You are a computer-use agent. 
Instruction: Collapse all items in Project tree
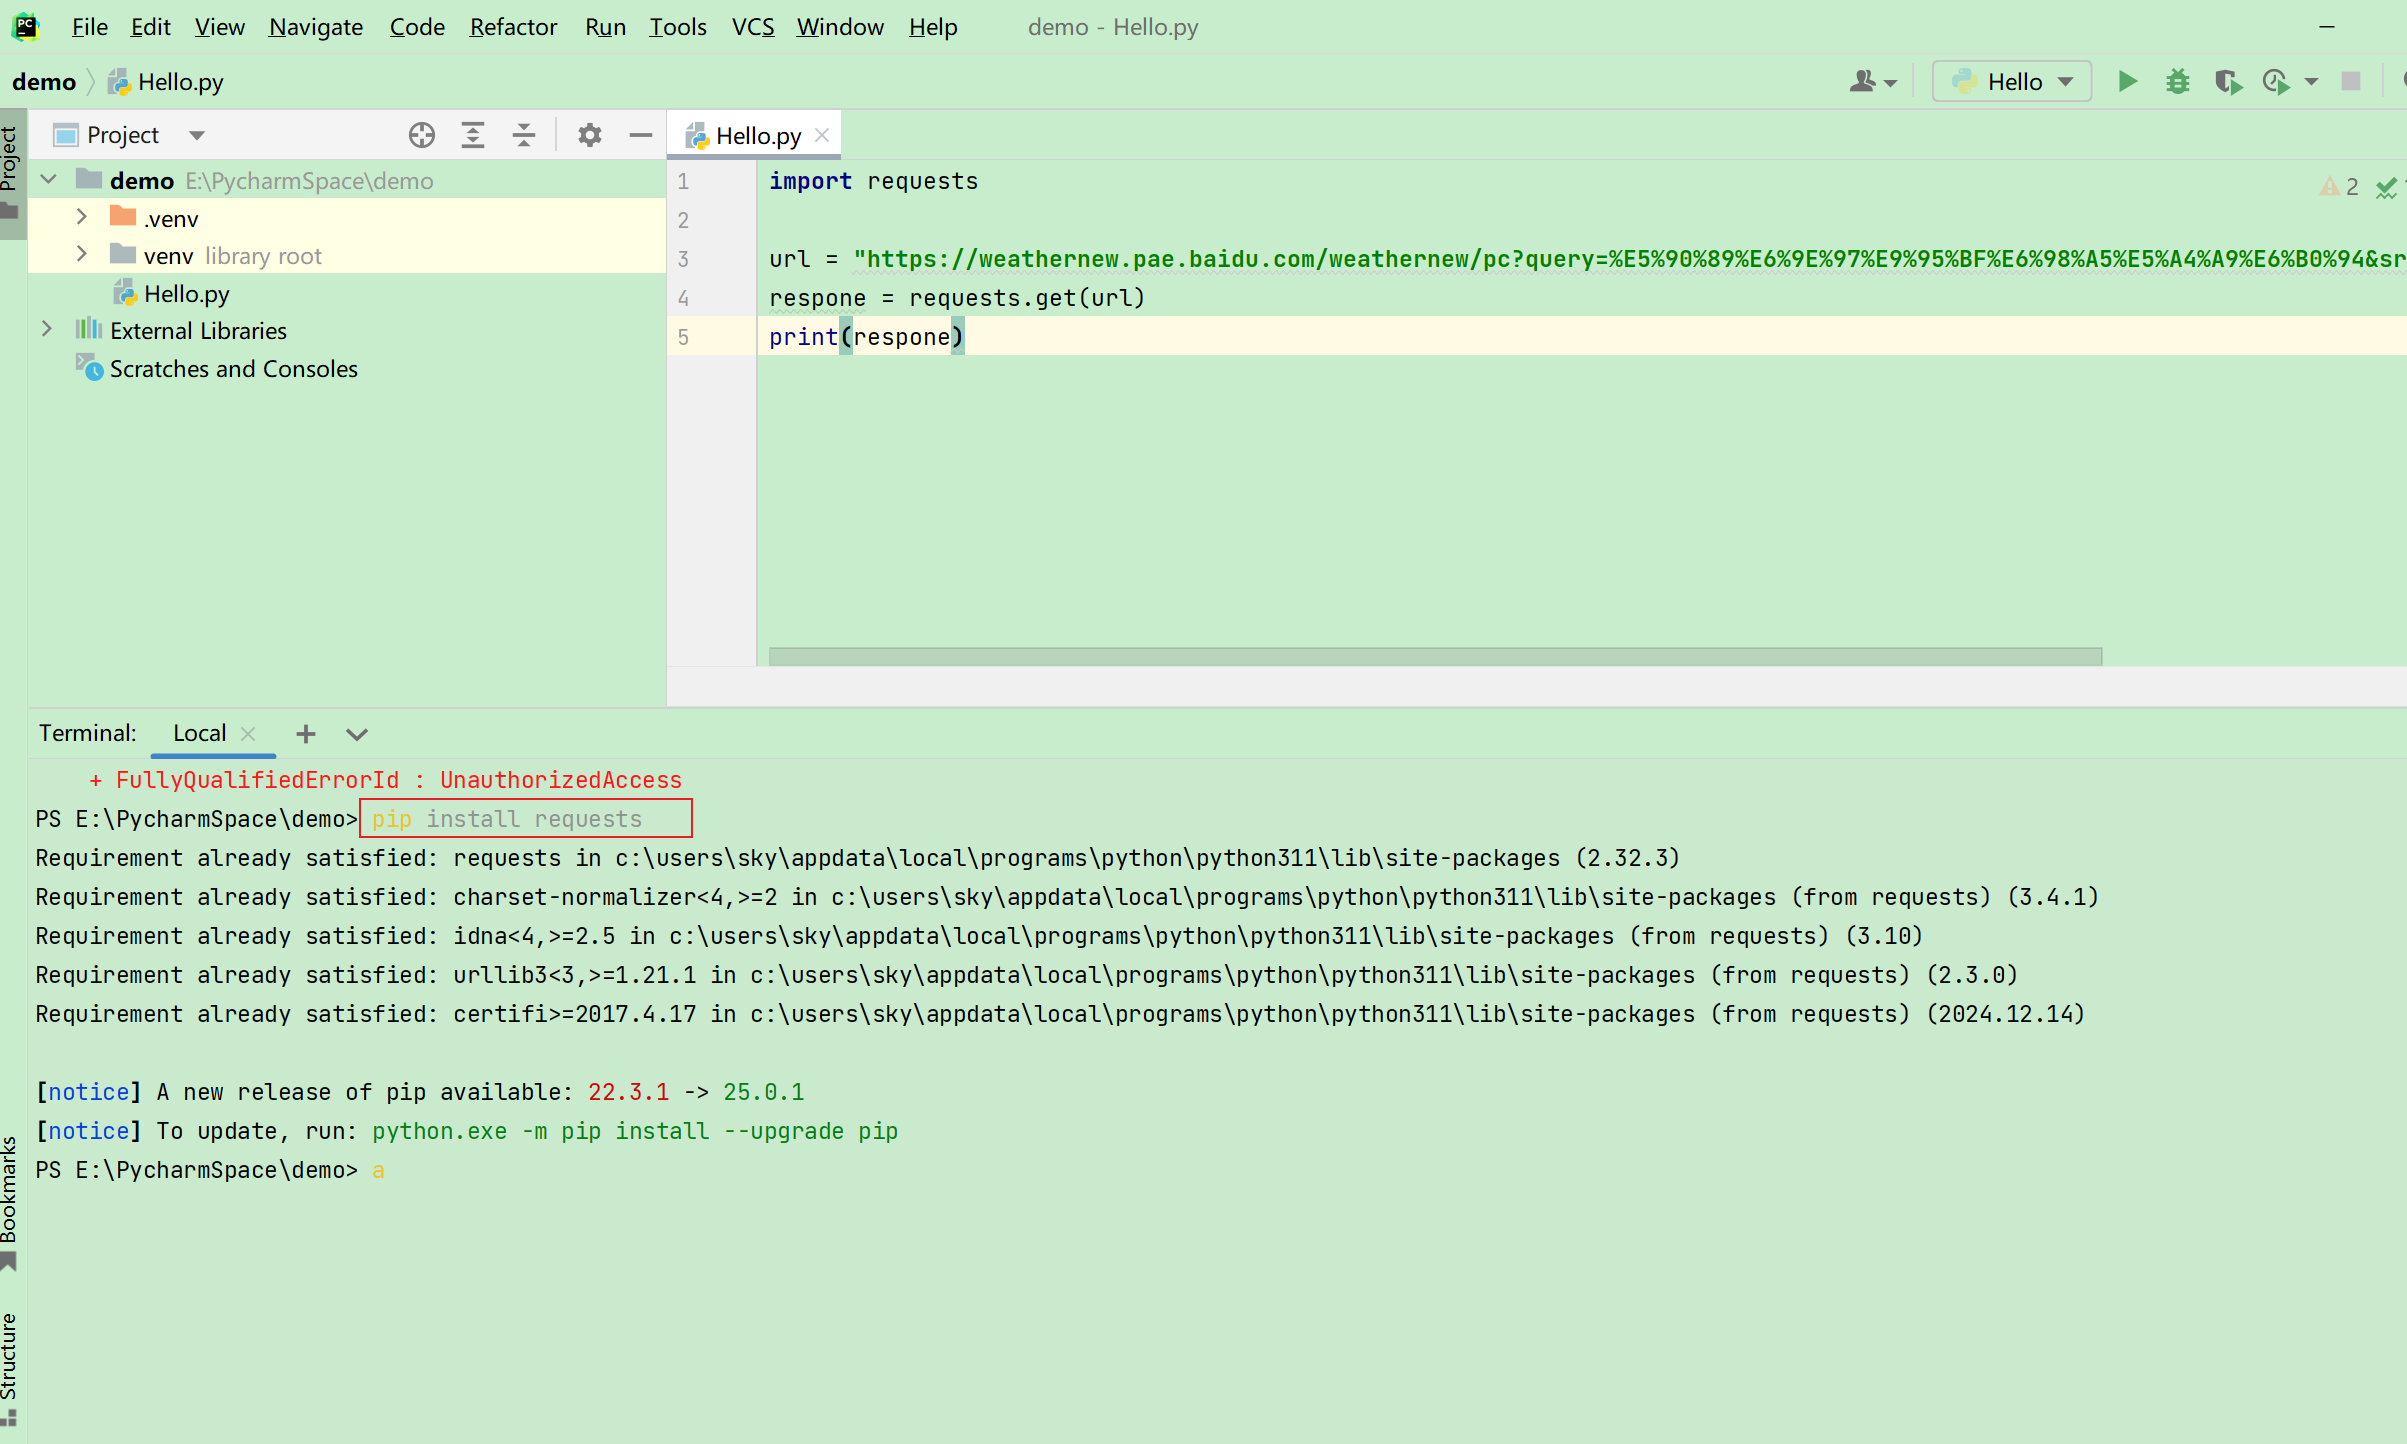tap(524, 135)
